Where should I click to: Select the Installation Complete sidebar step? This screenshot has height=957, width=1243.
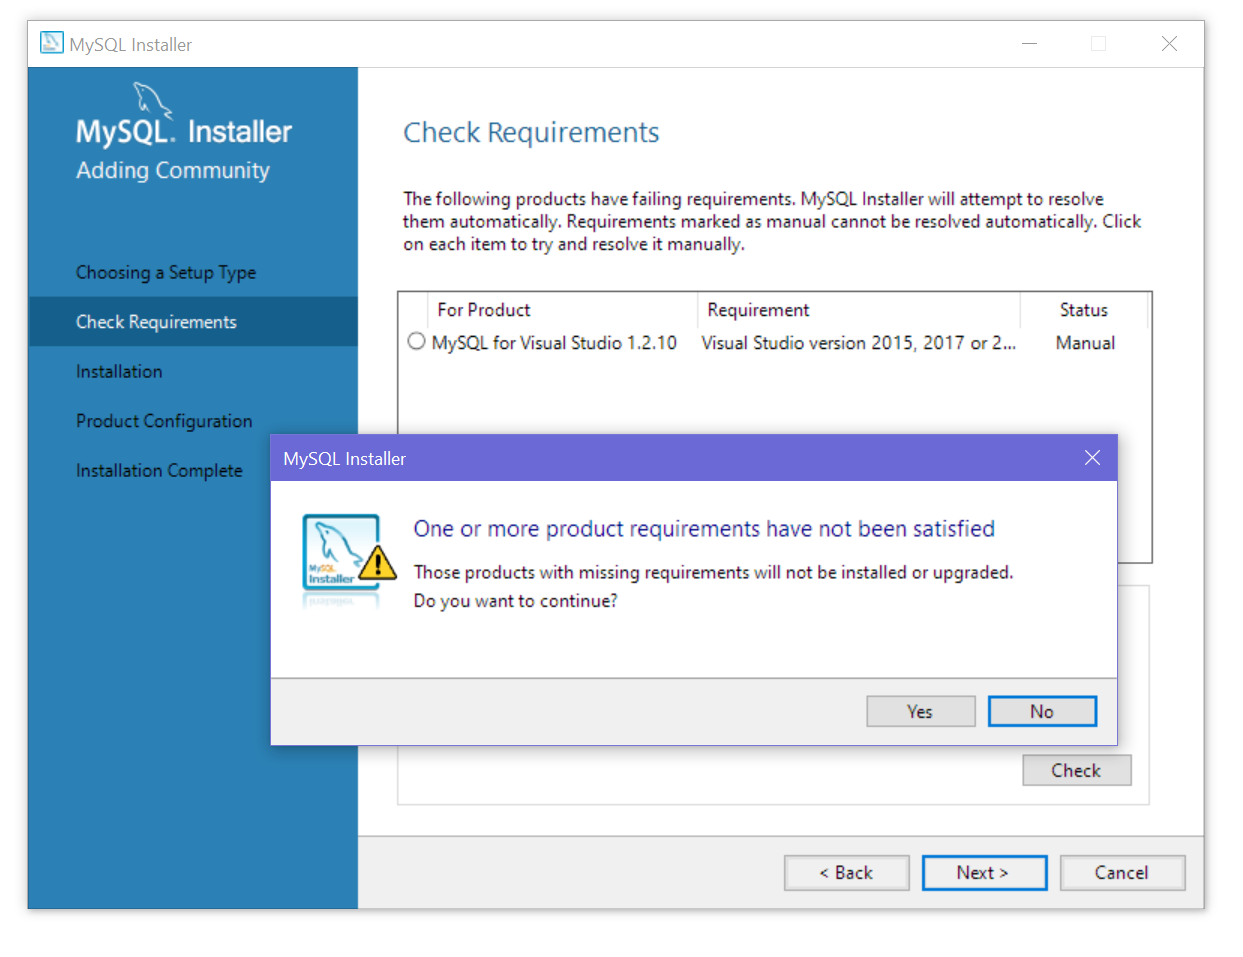(x=159, y=470)
